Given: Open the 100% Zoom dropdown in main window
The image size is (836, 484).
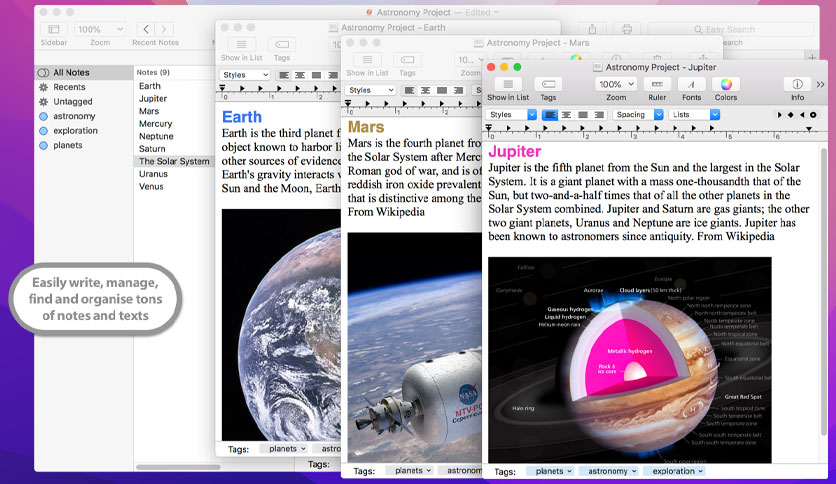Looking at the screenshot, I should pos(100,29).
